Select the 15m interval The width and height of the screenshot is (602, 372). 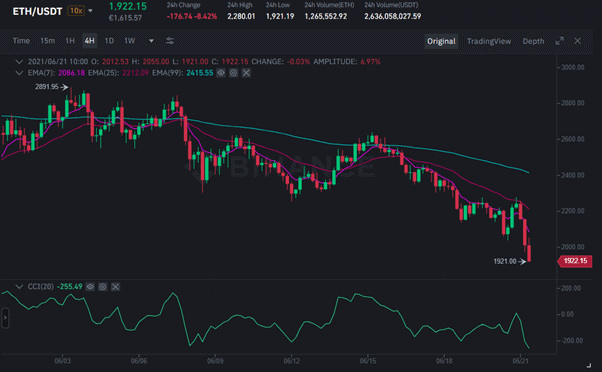48,41
